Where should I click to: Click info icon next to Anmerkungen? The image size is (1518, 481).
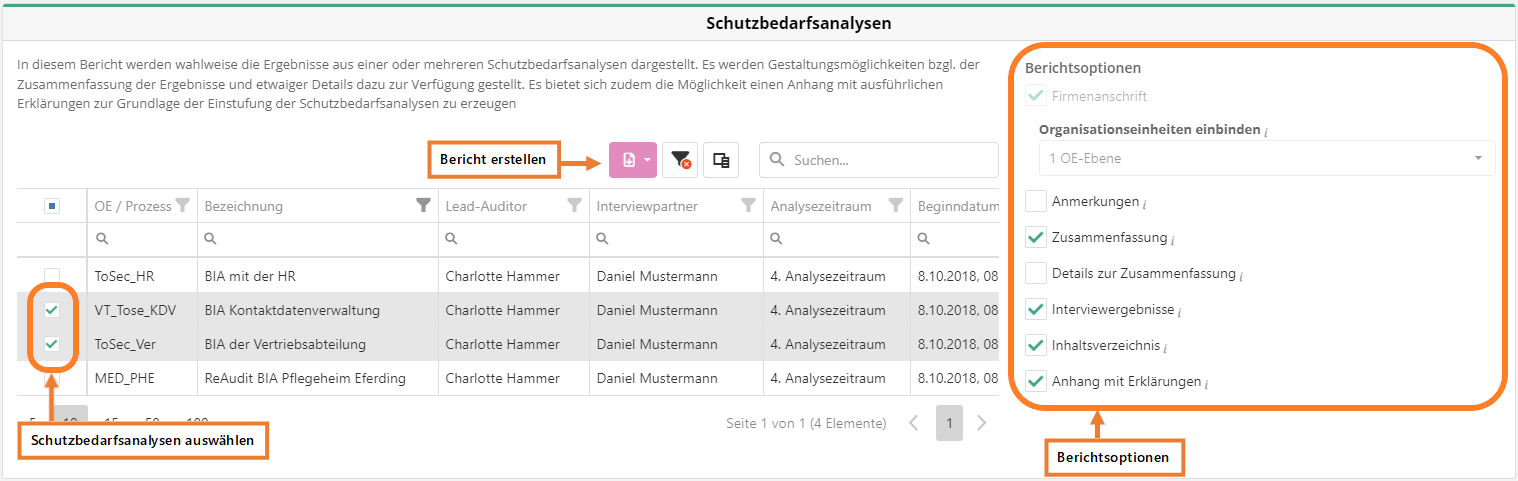pyautogui.click(x=1144, y=204)
